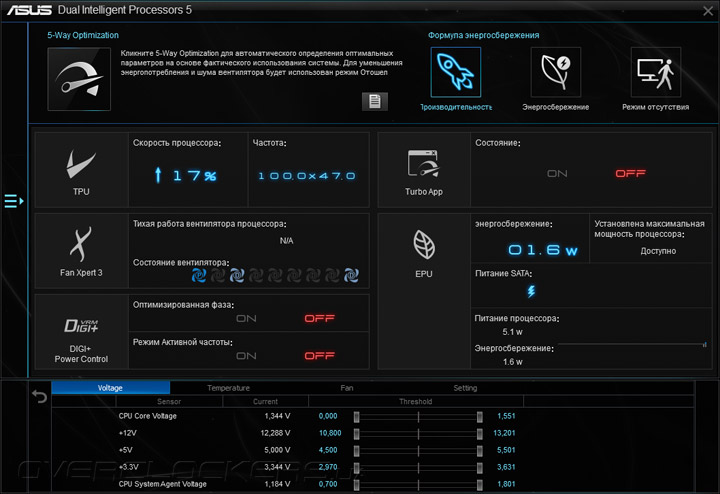The width and height of the screenshot is (720, 494).
Task: Set optimized phase to OFF
Action: [320, 319]
